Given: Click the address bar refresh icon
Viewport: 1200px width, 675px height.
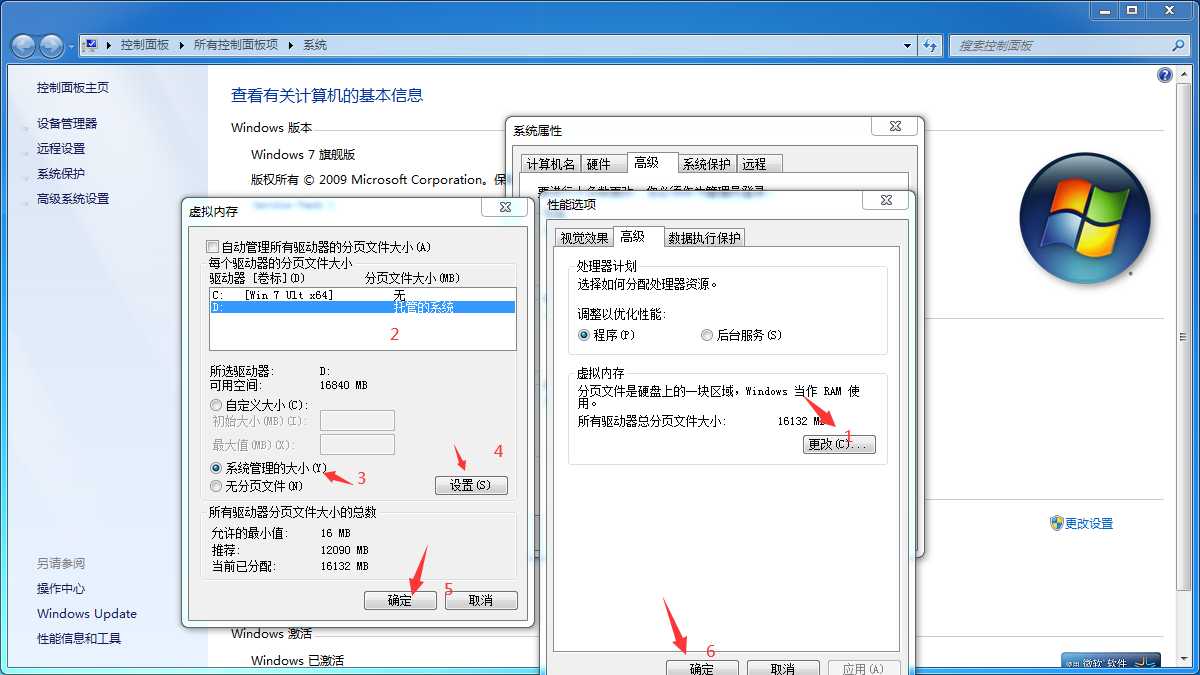Looking at the screenshot, I should (930, 45).
